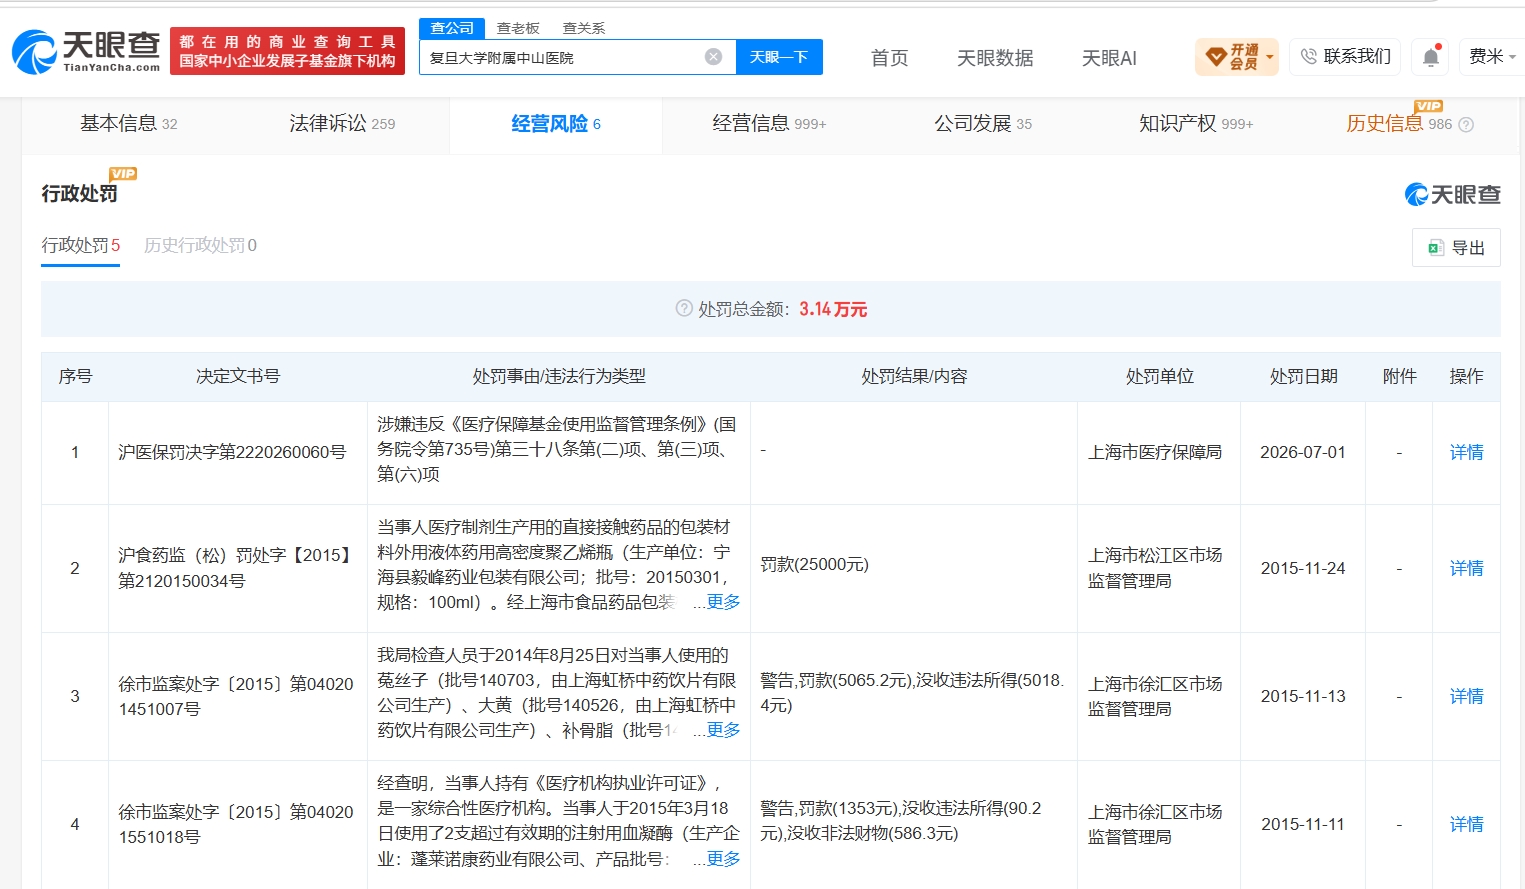Go to 首页 in top navigation
This screenshot has width=1525, height=889.
(889, 58)
